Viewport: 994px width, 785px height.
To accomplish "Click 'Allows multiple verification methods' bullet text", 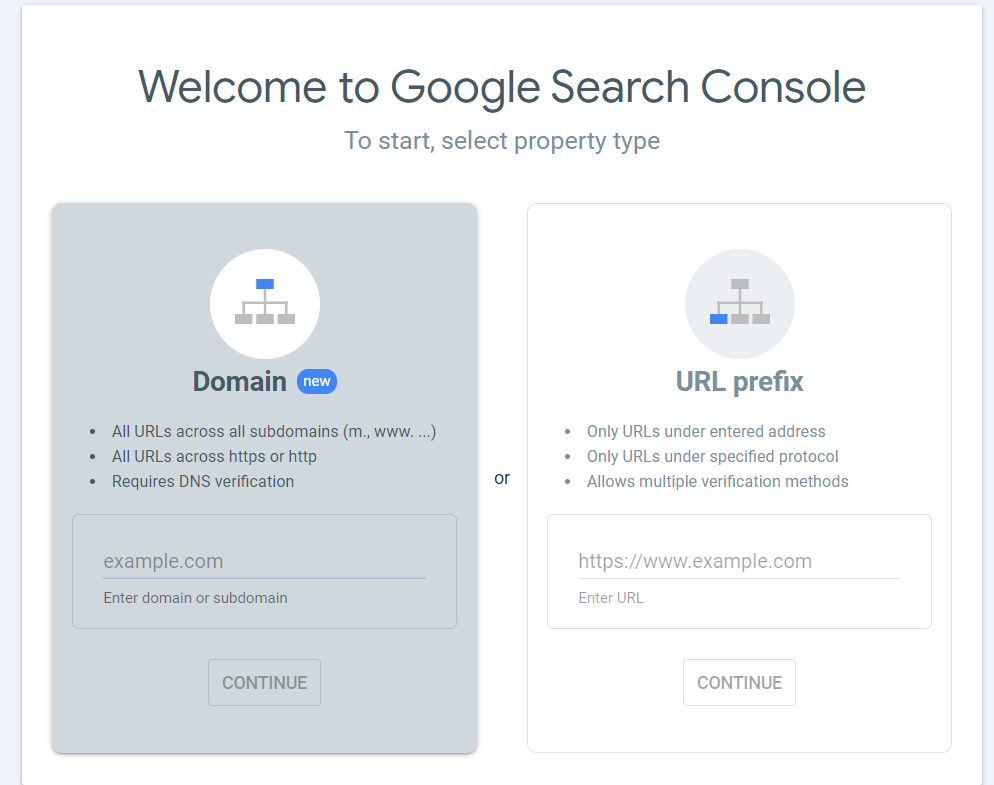I will [718, 481].
